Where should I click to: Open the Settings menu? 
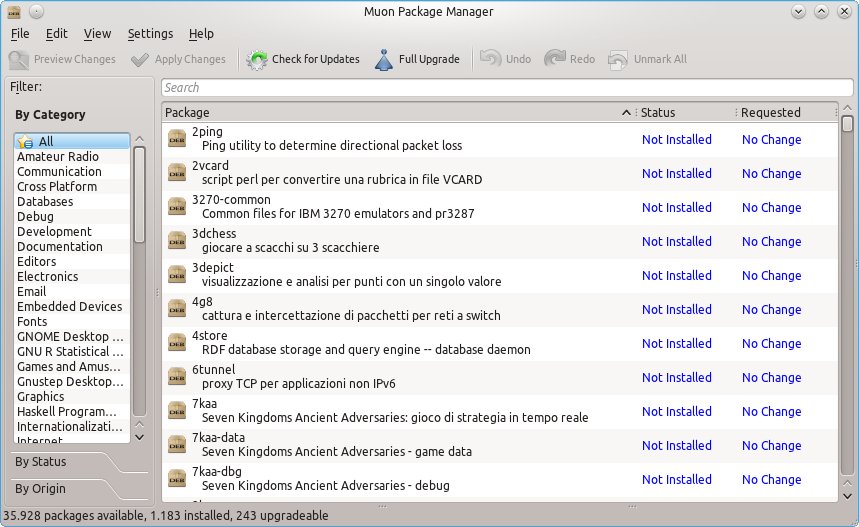click(x=150, y=34)
